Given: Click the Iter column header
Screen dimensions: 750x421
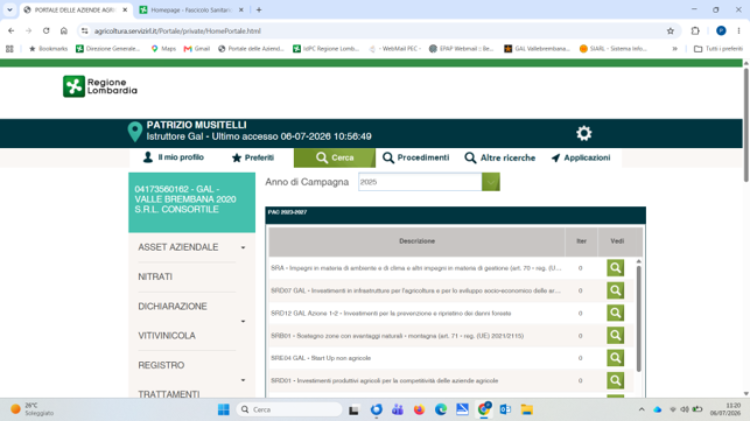Looking at the screenshot, I should 581,241.
